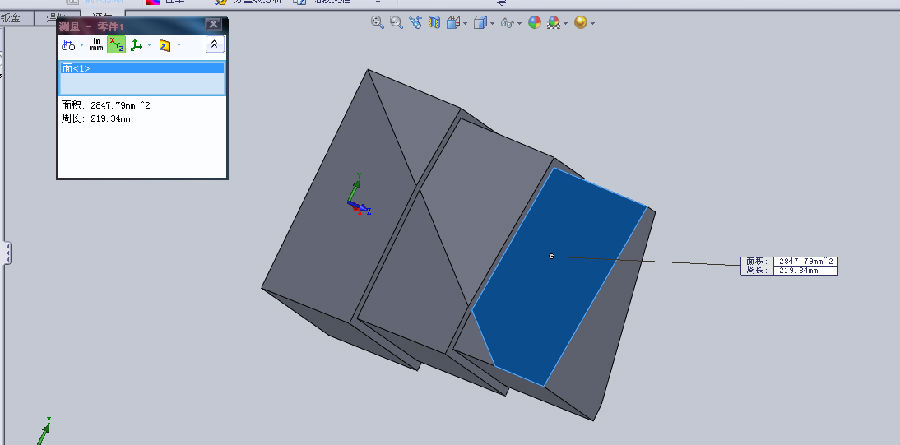Open units/precision (in/mm) in Measure dialog

tap(96, 45)
